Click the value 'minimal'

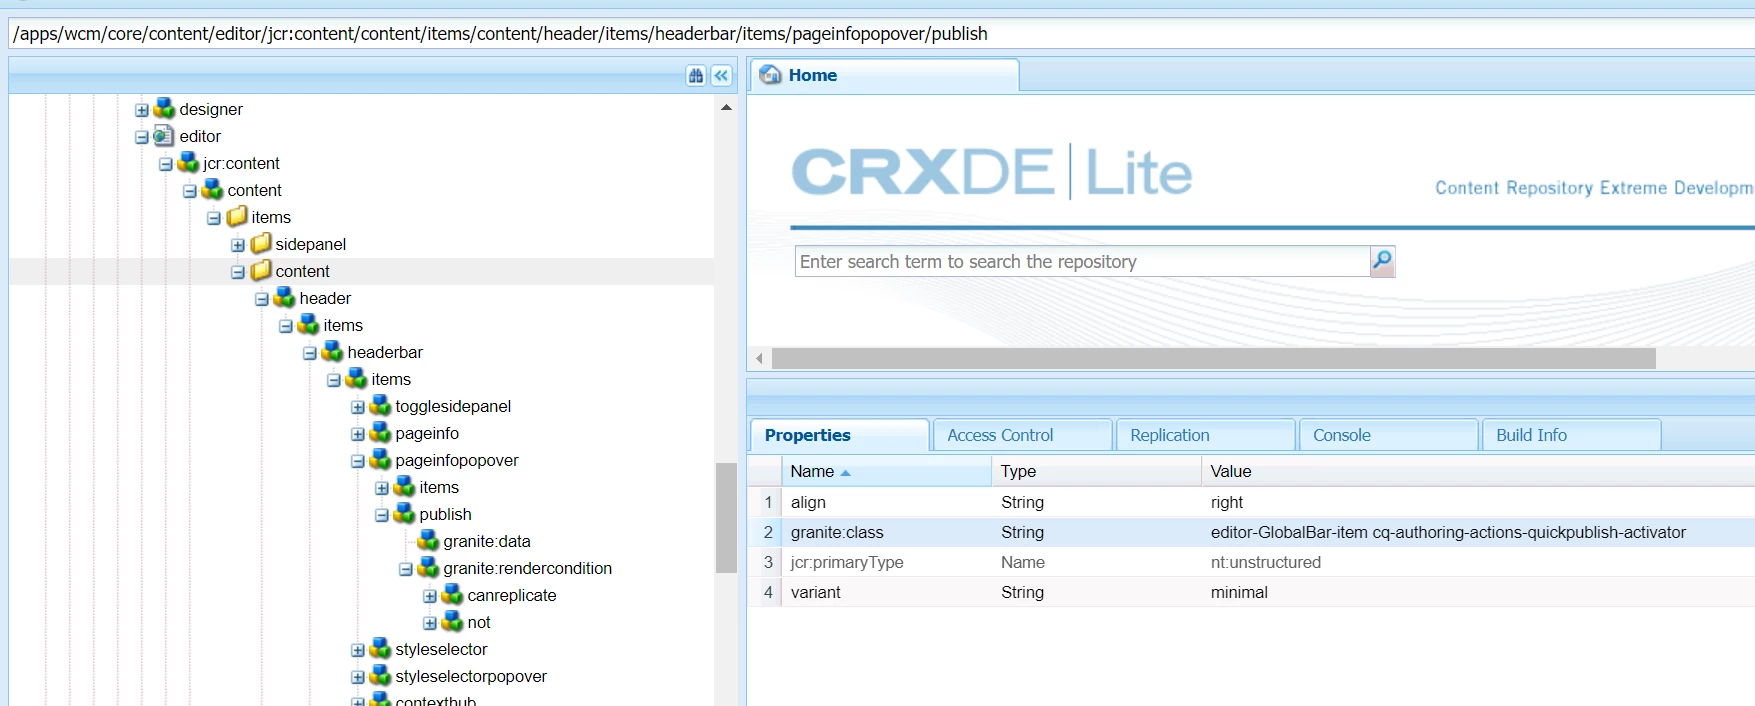1239,592
